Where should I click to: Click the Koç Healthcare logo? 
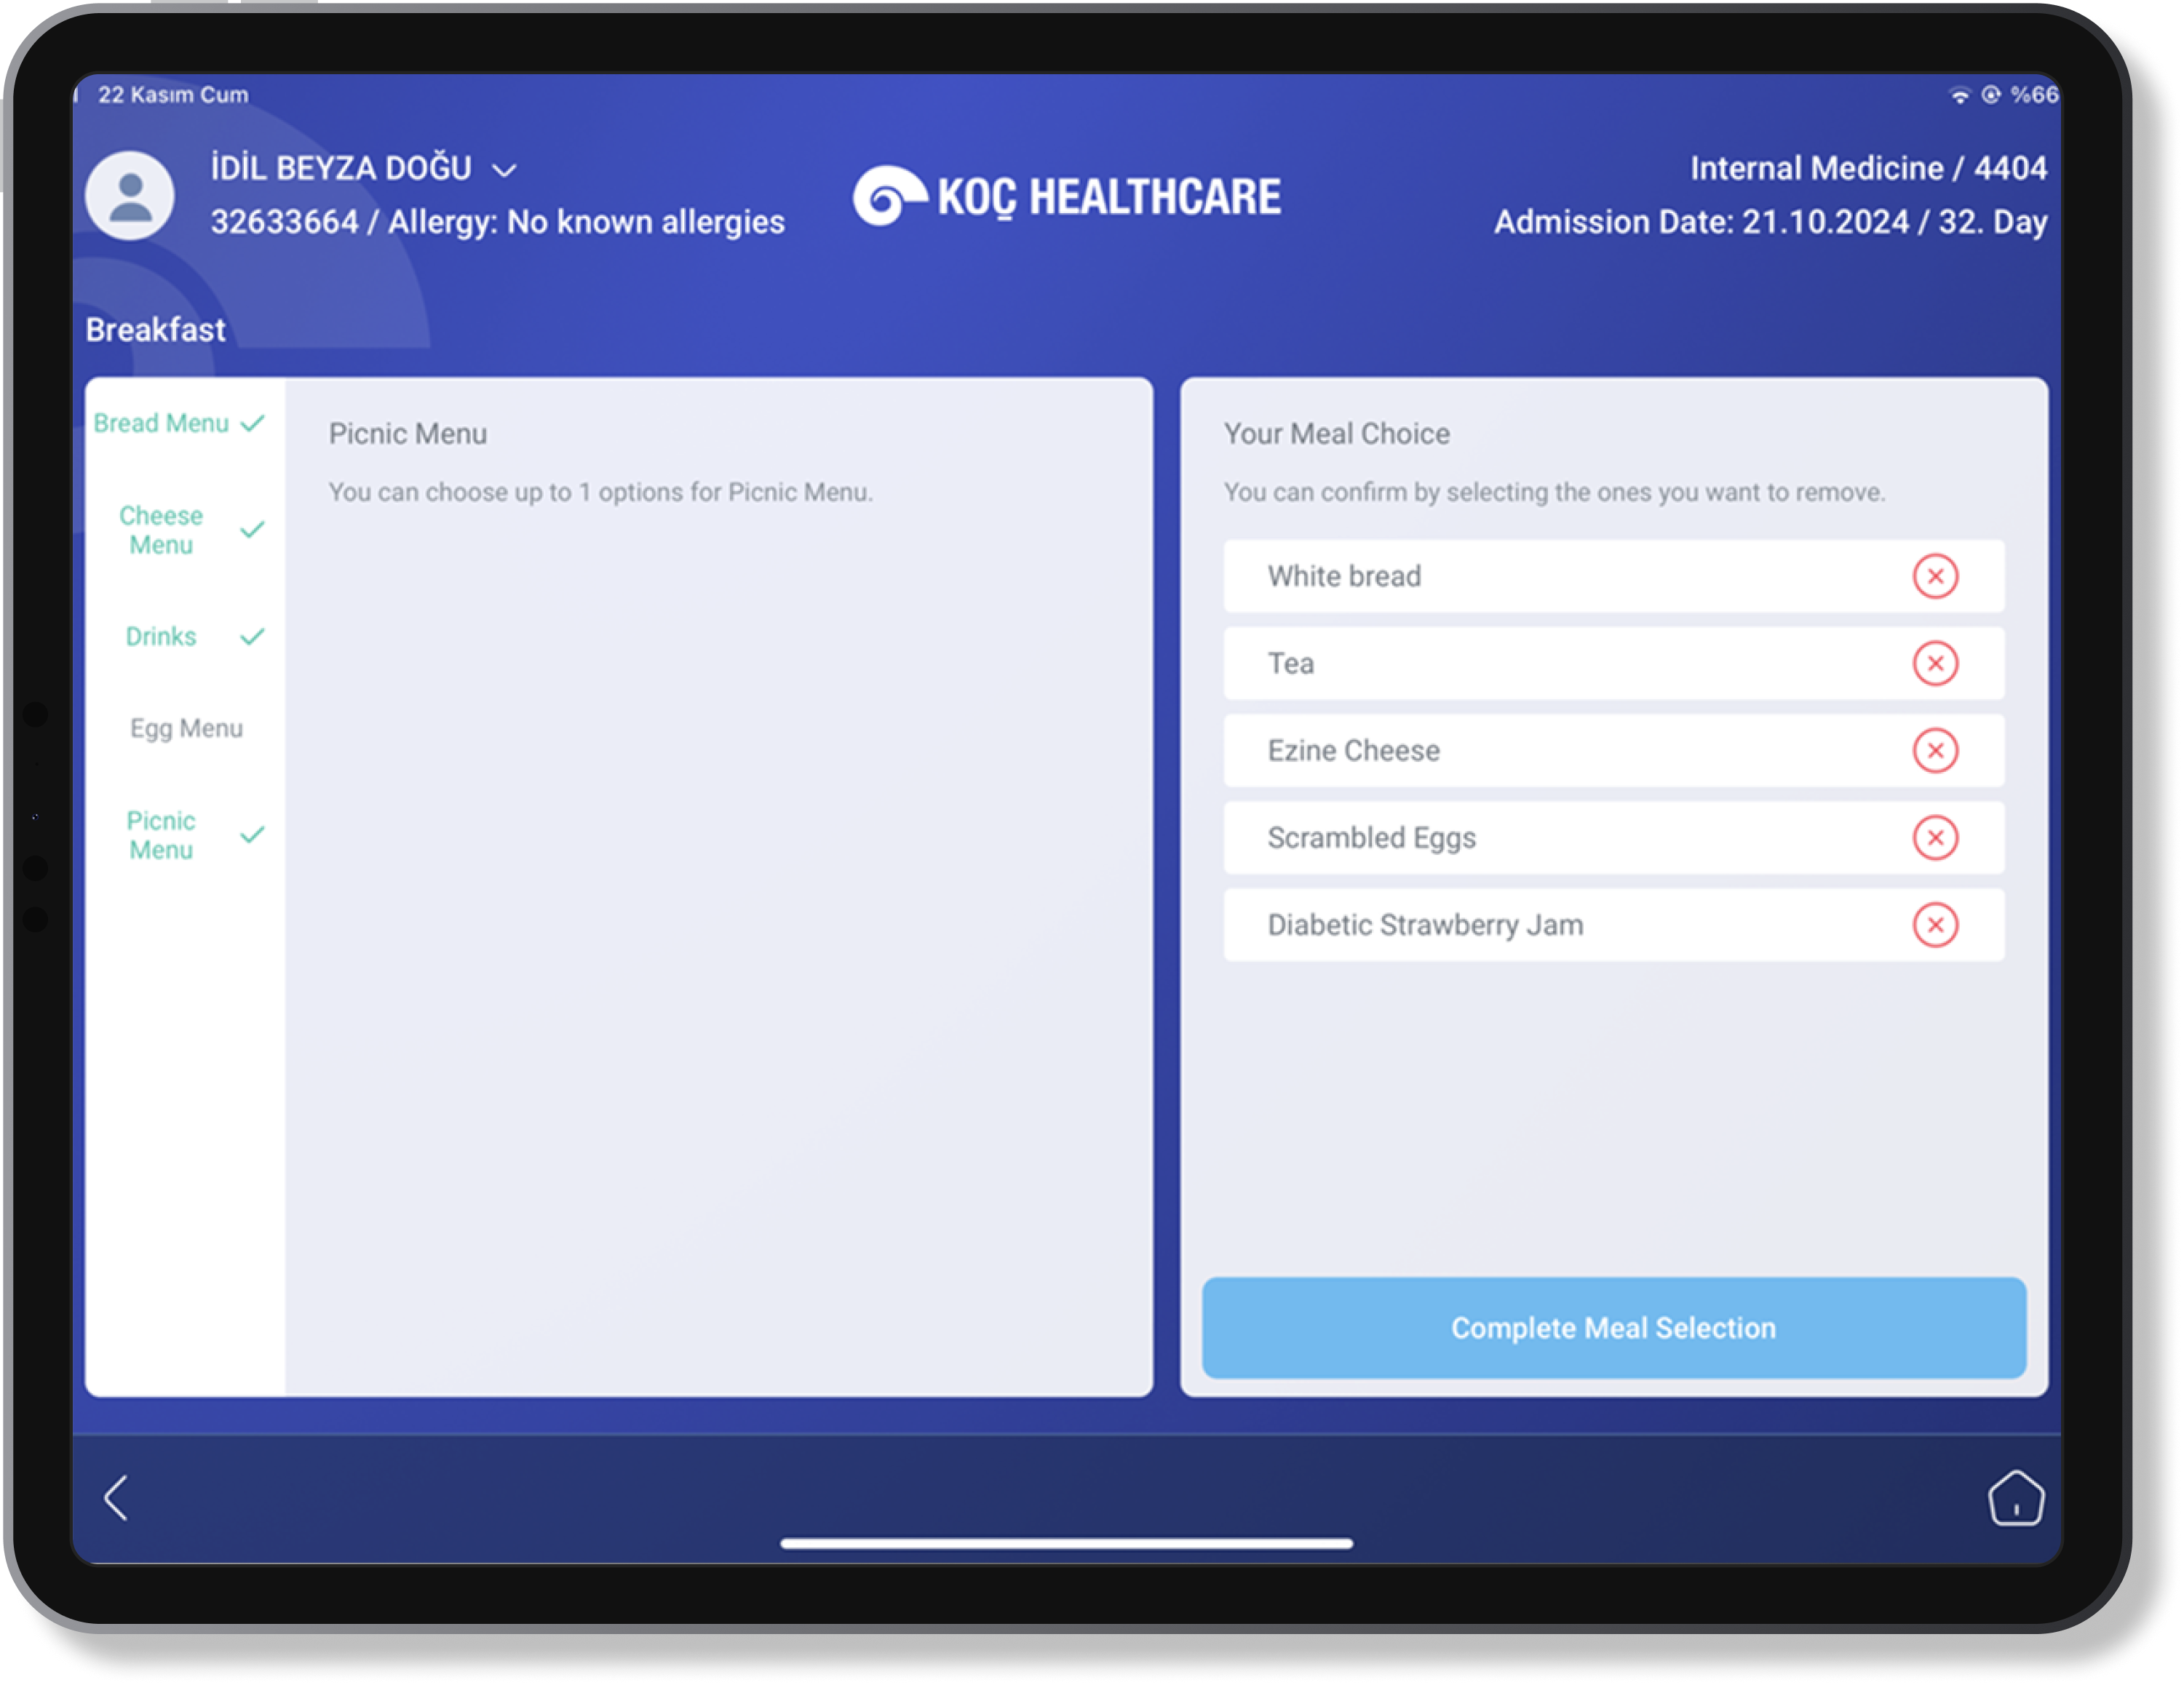point(1066,196)
